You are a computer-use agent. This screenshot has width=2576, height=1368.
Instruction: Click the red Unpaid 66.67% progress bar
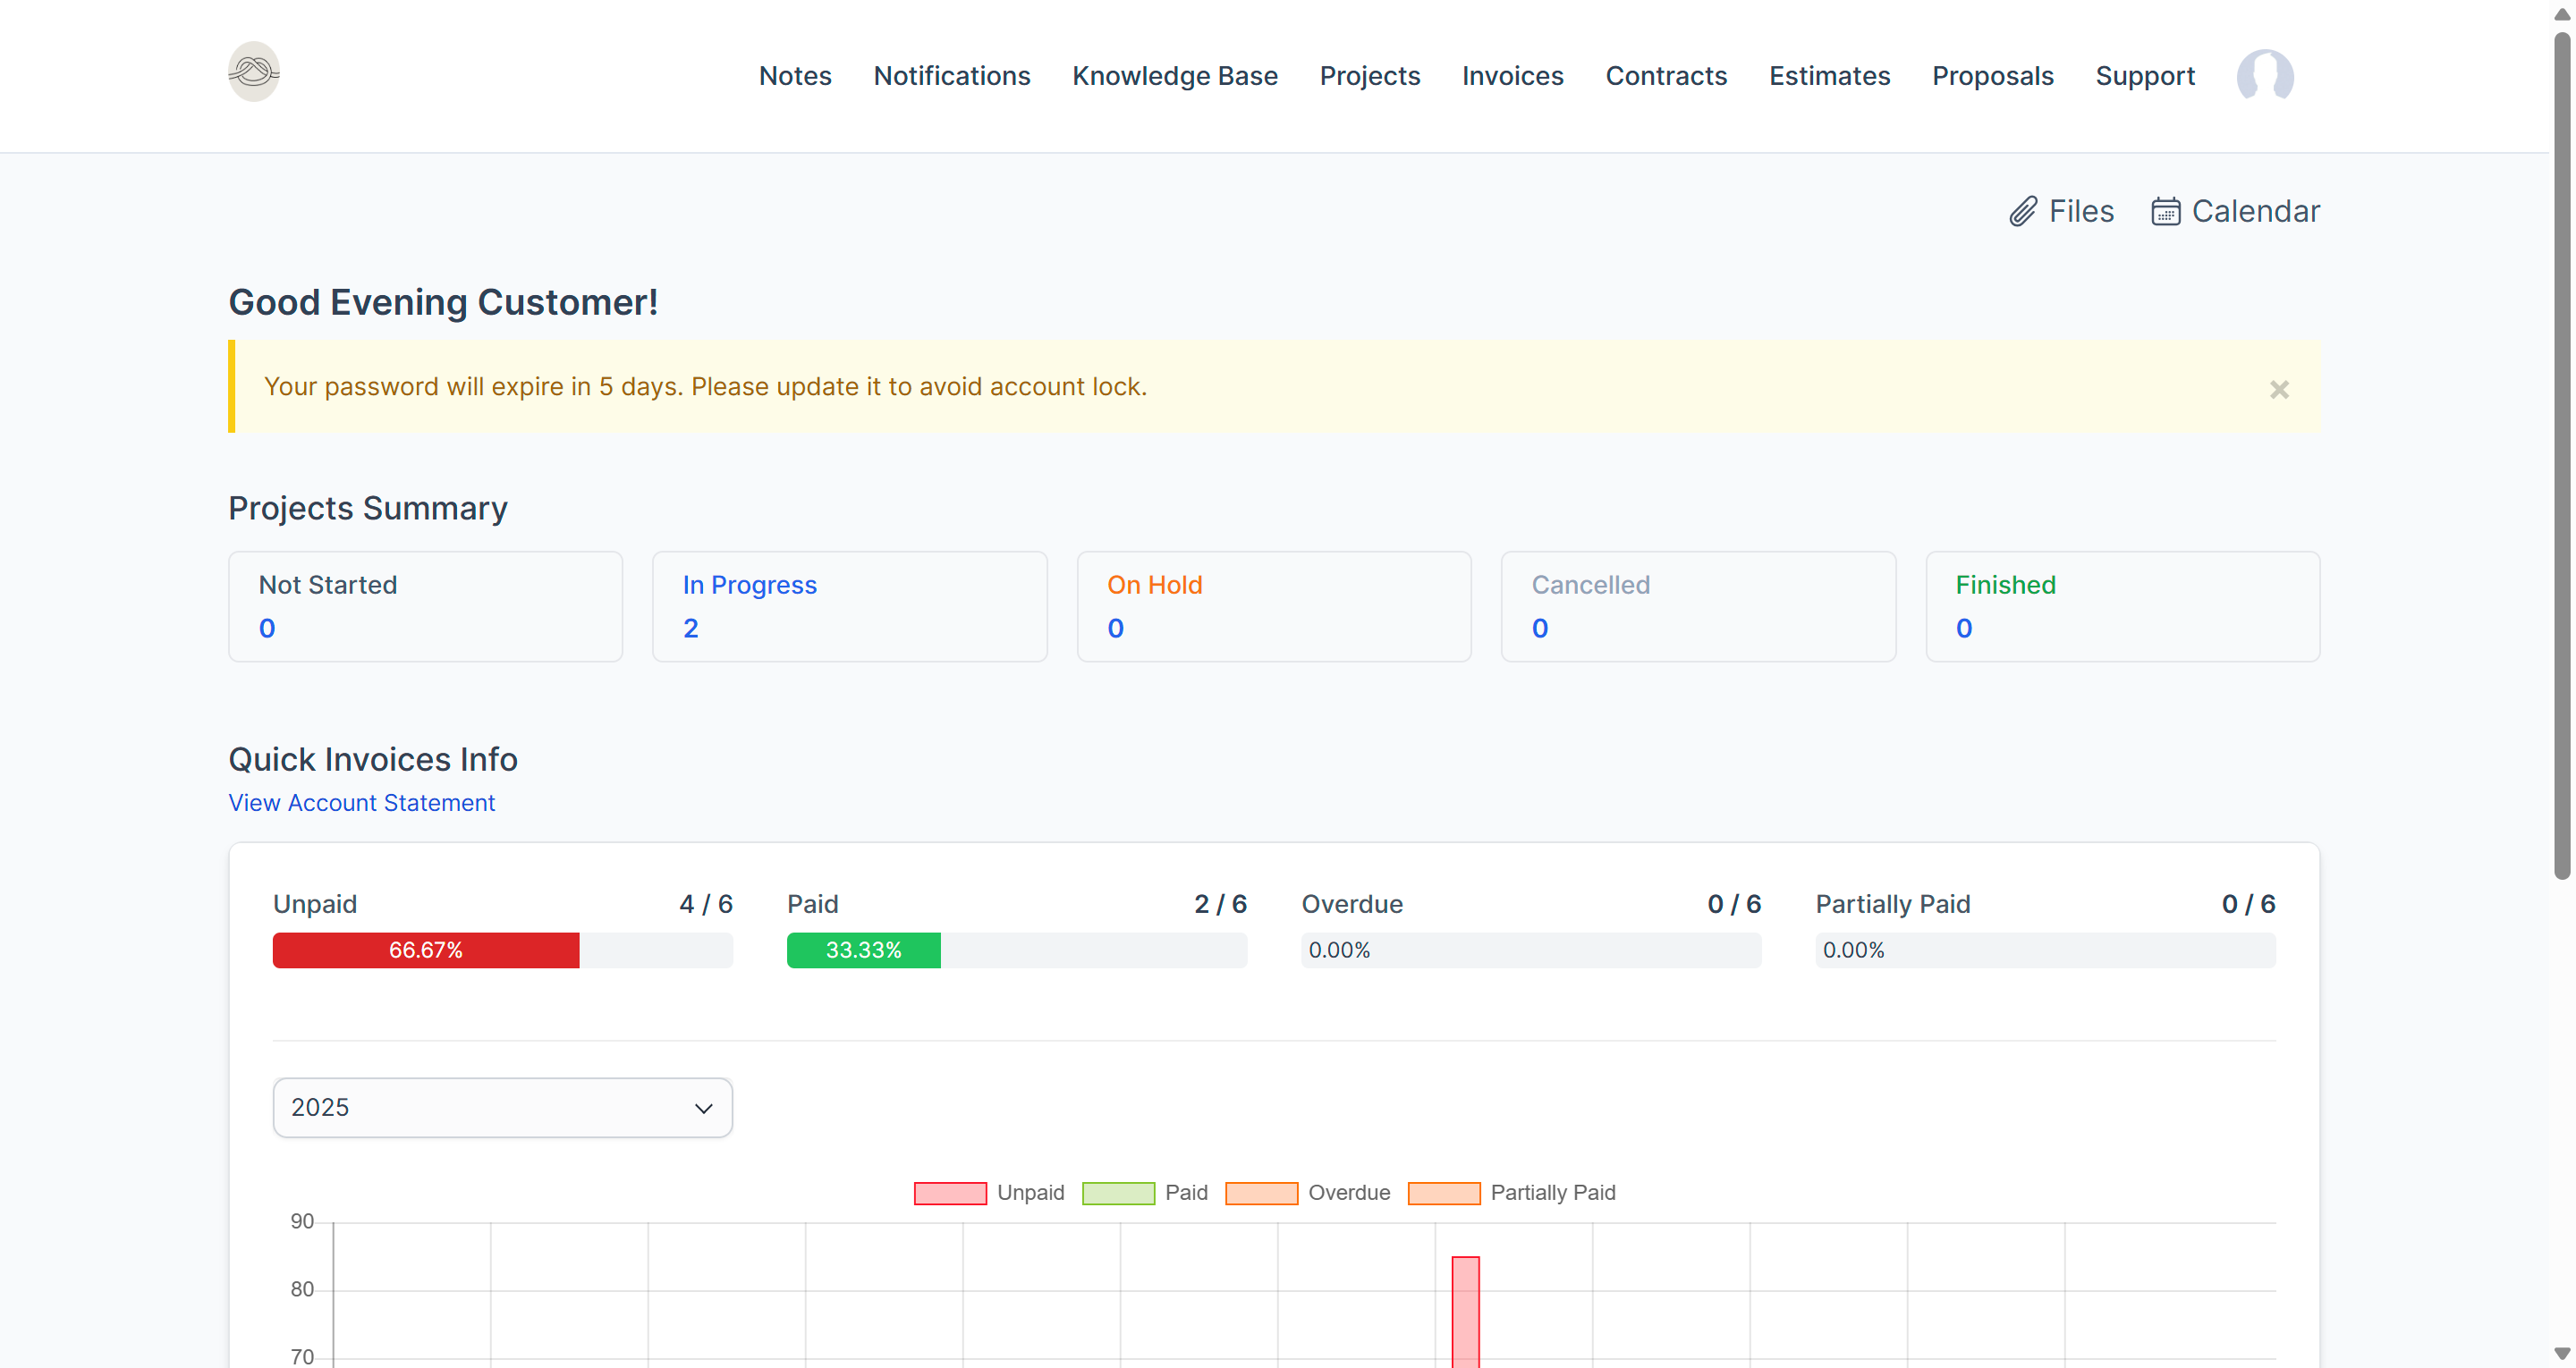tap(425, 950)
